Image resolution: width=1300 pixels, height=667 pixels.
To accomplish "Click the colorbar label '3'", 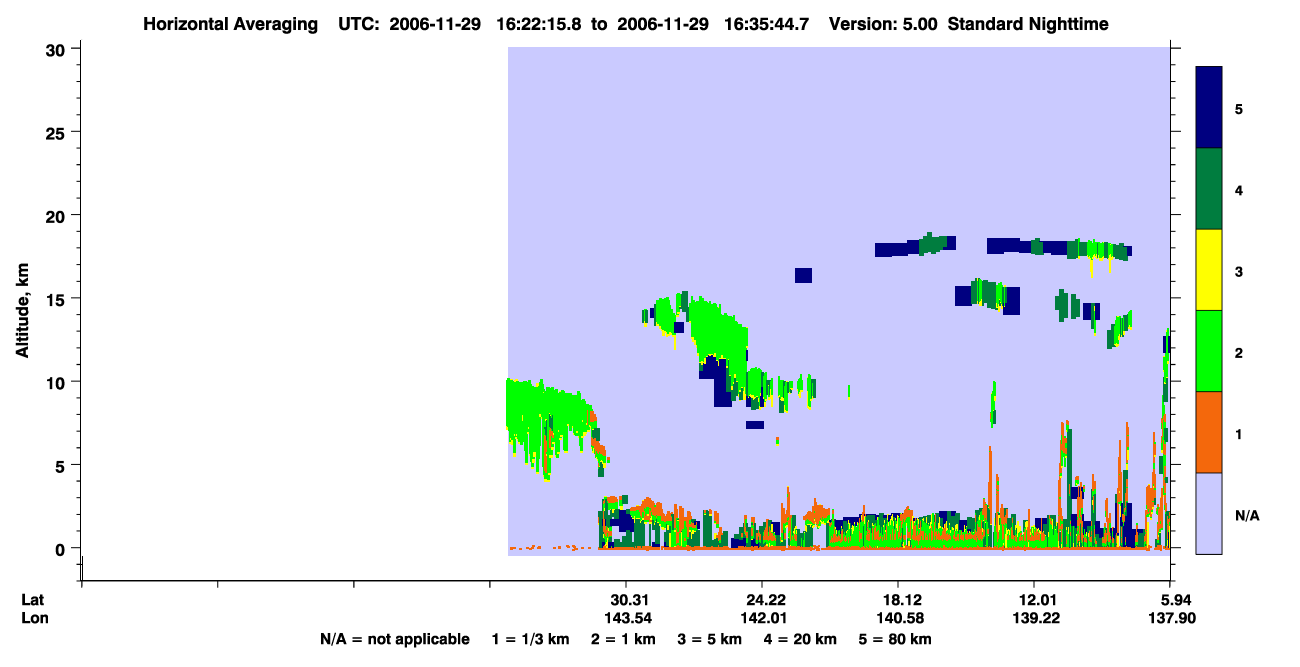I will coord(1238,272).
